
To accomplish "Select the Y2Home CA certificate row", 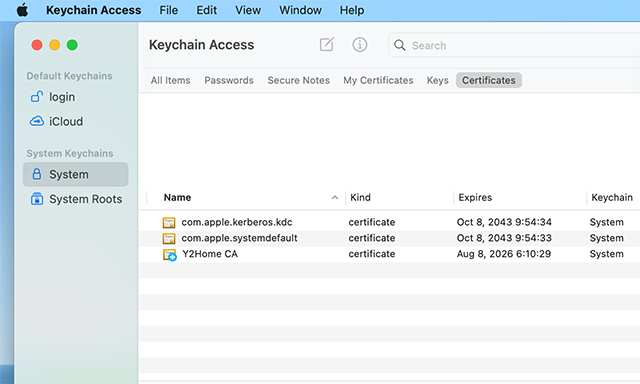I will [389, 254].
